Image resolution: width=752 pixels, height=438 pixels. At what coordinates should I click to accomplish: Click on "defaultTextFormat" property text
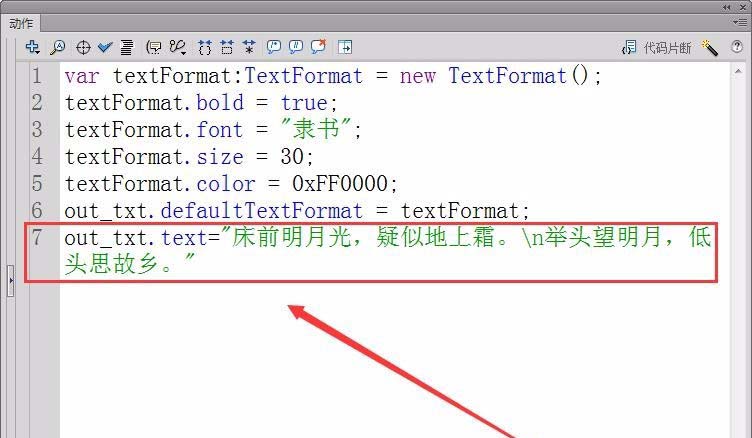pos(261,211)
